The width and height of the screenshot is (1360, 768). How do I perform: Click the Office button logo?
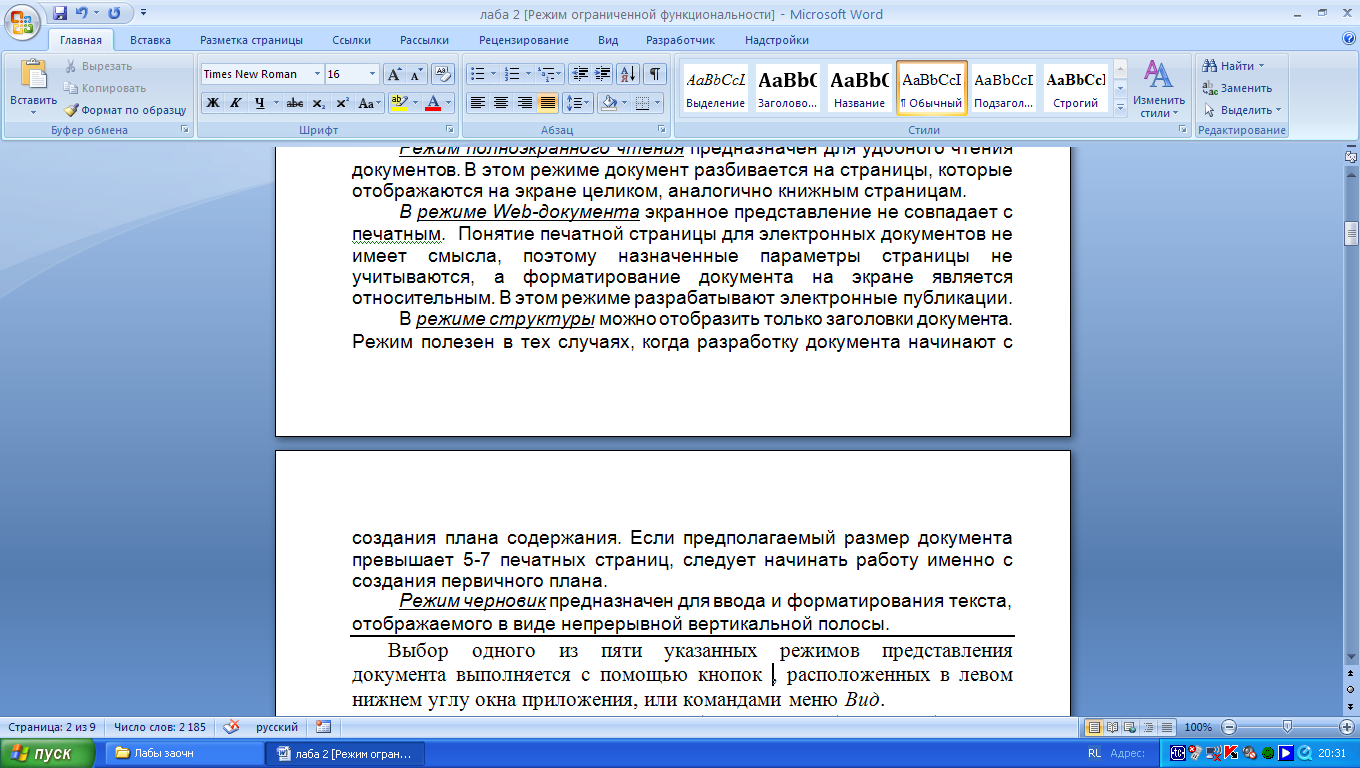point(22,20)
